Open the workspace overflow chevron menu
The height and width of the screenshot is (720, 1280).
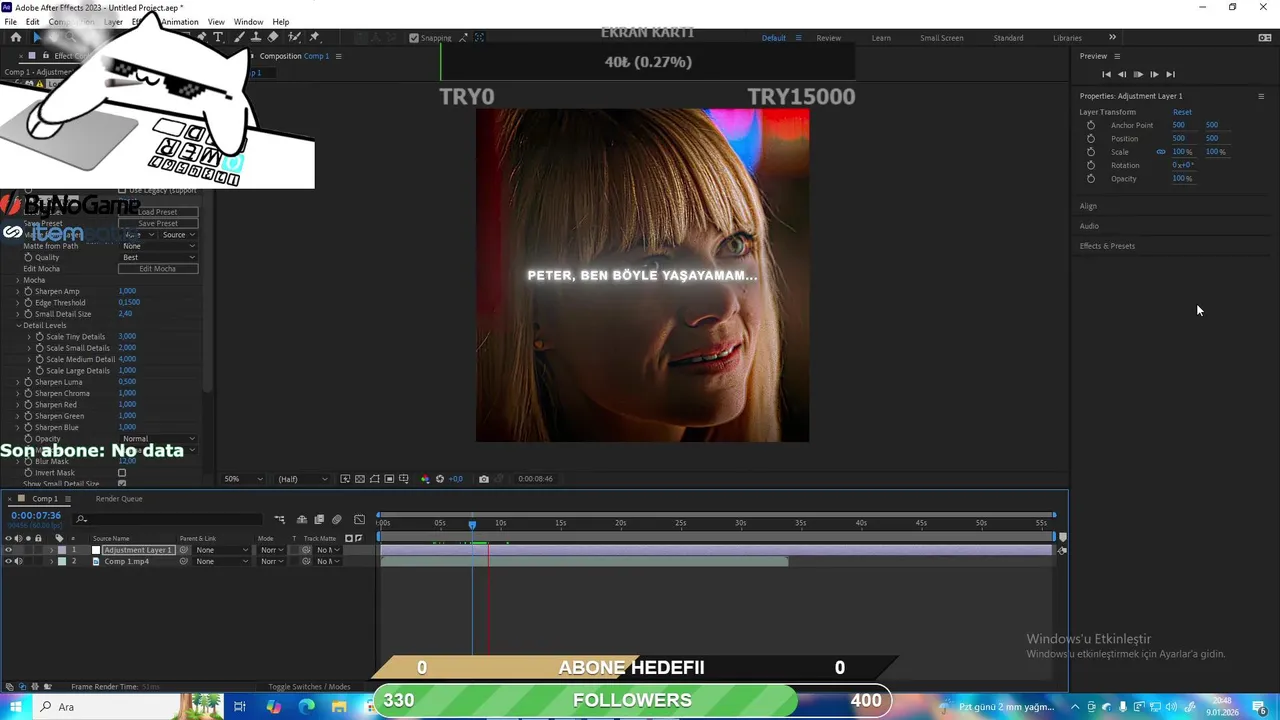[1112, 37]
